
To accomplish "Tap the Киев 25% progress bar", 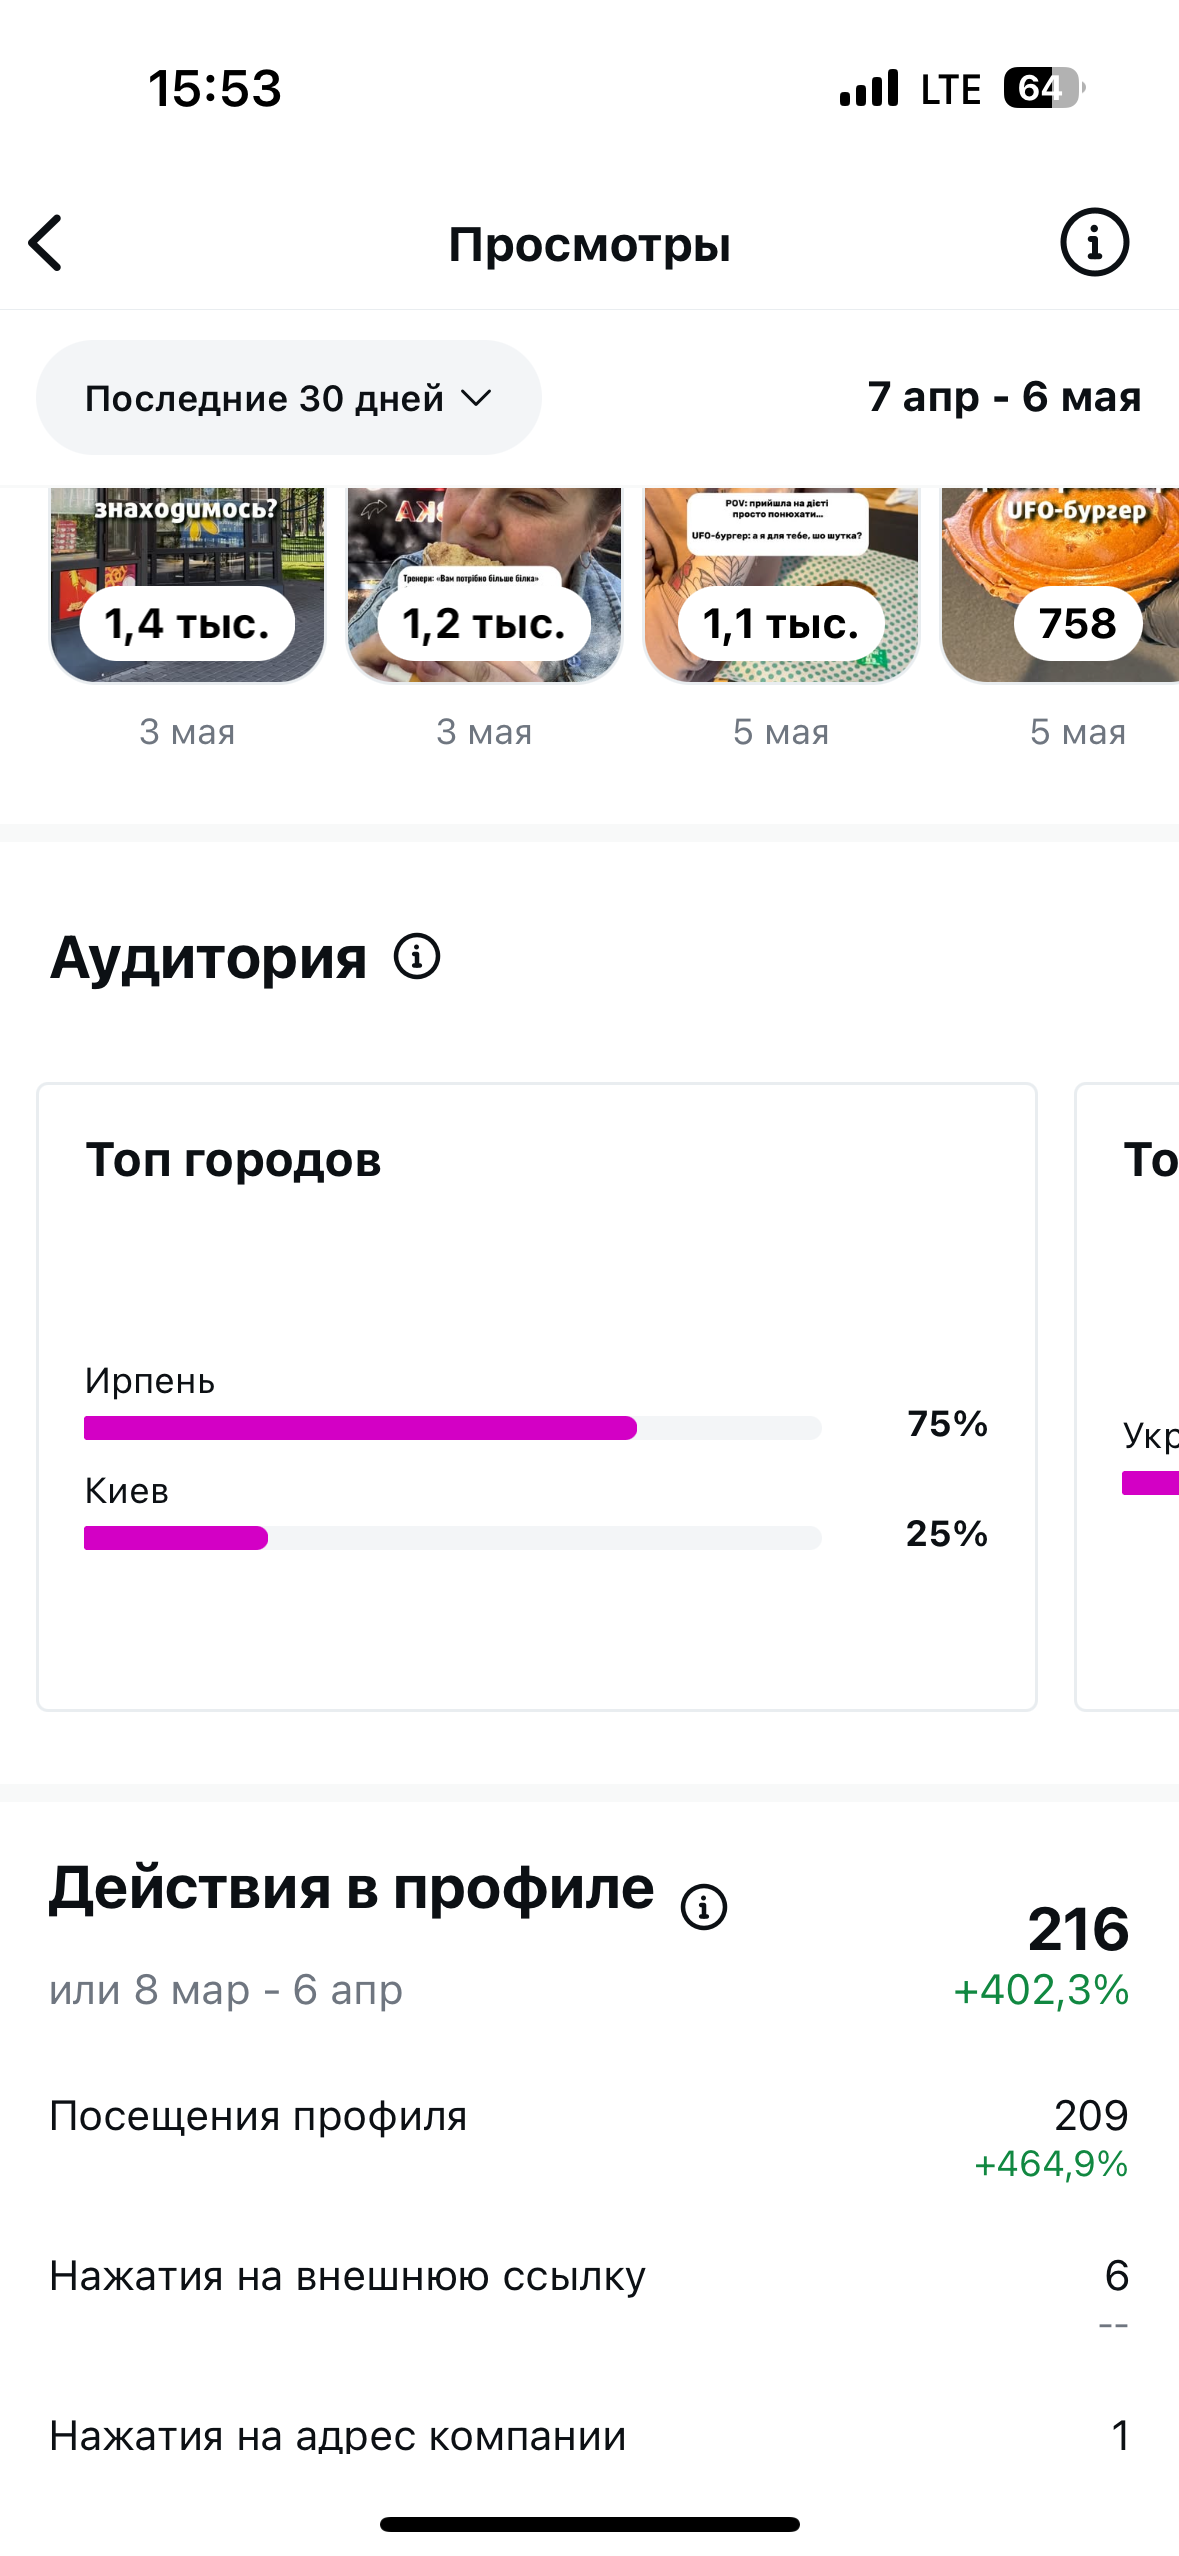I will click(x=453, y=1538).
